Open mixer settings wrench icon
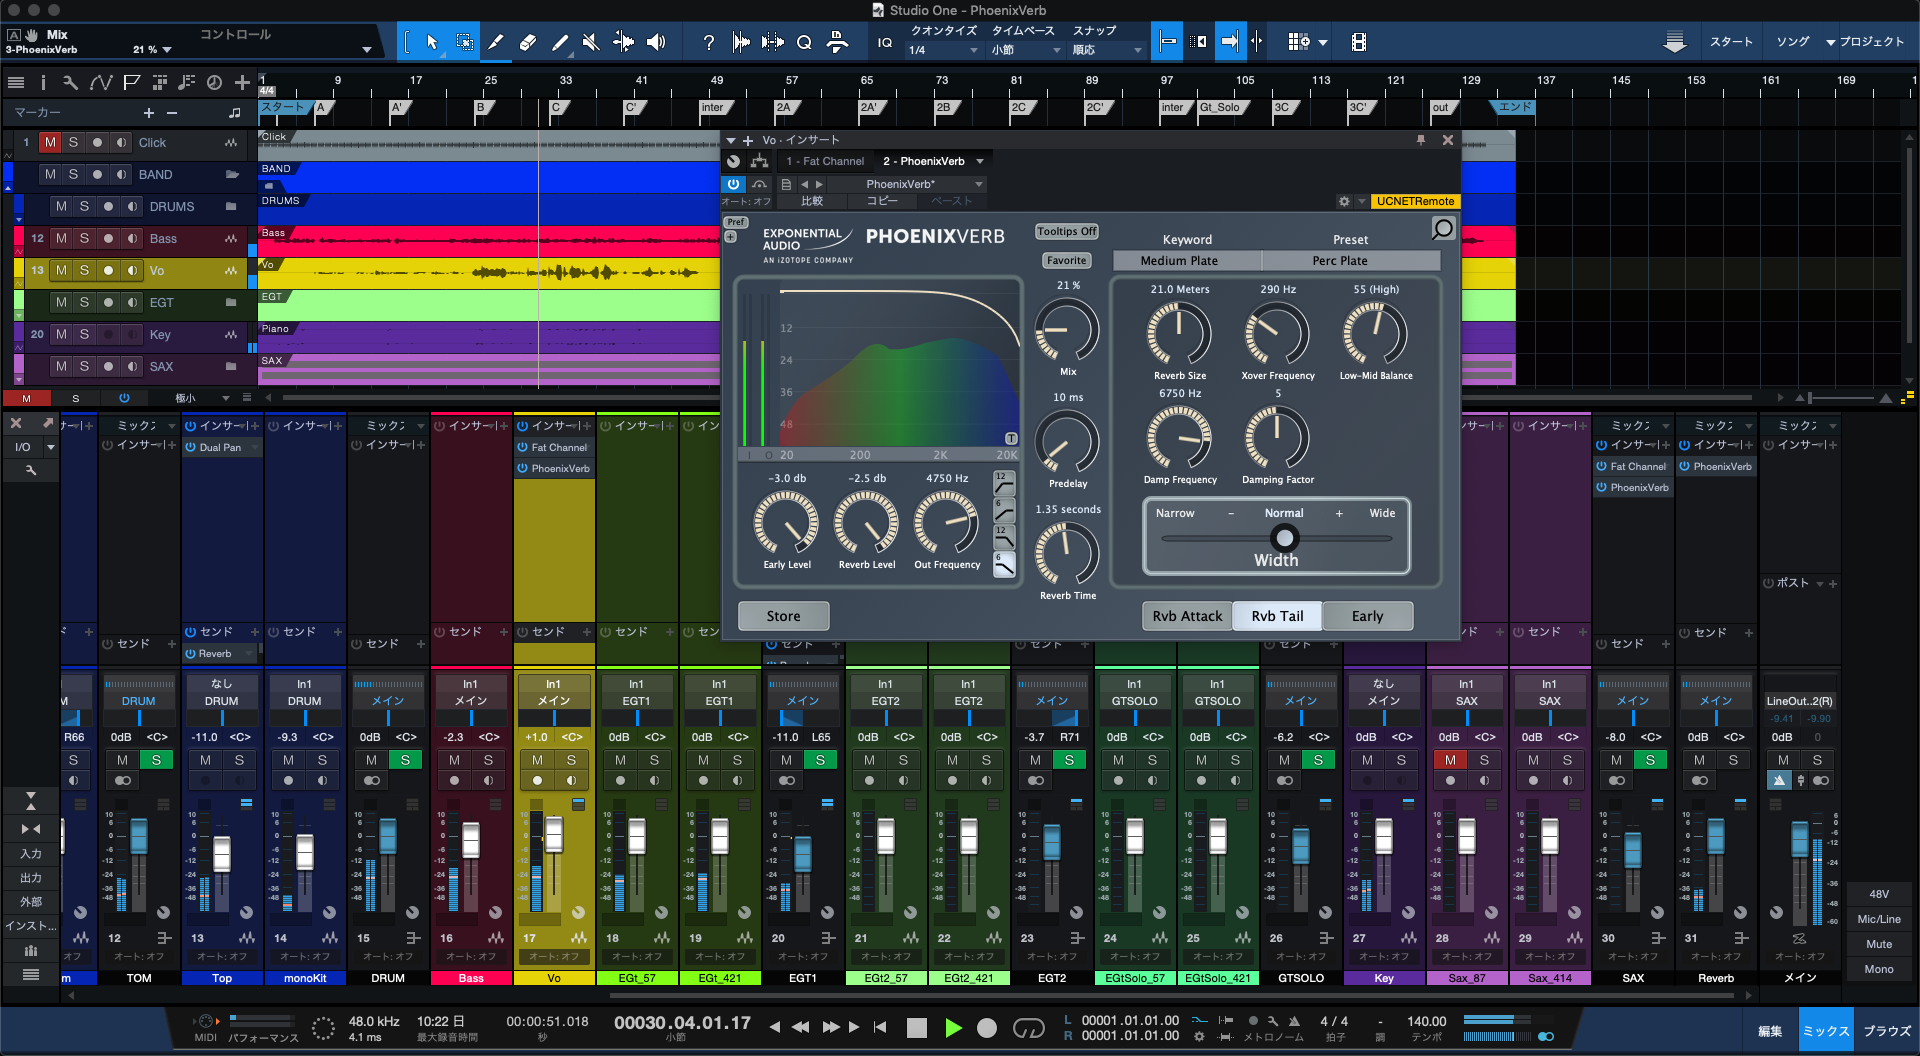 [30, 470]
